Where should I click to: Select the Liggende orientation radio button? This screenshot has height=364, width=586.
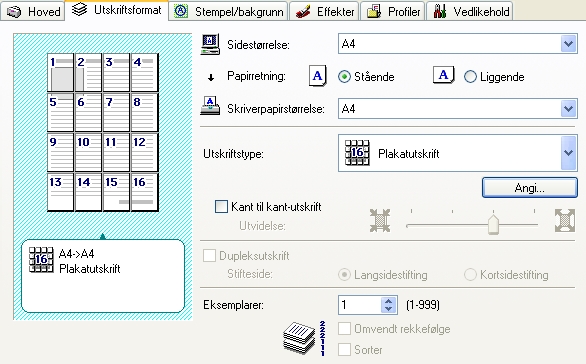click(470, 77)
